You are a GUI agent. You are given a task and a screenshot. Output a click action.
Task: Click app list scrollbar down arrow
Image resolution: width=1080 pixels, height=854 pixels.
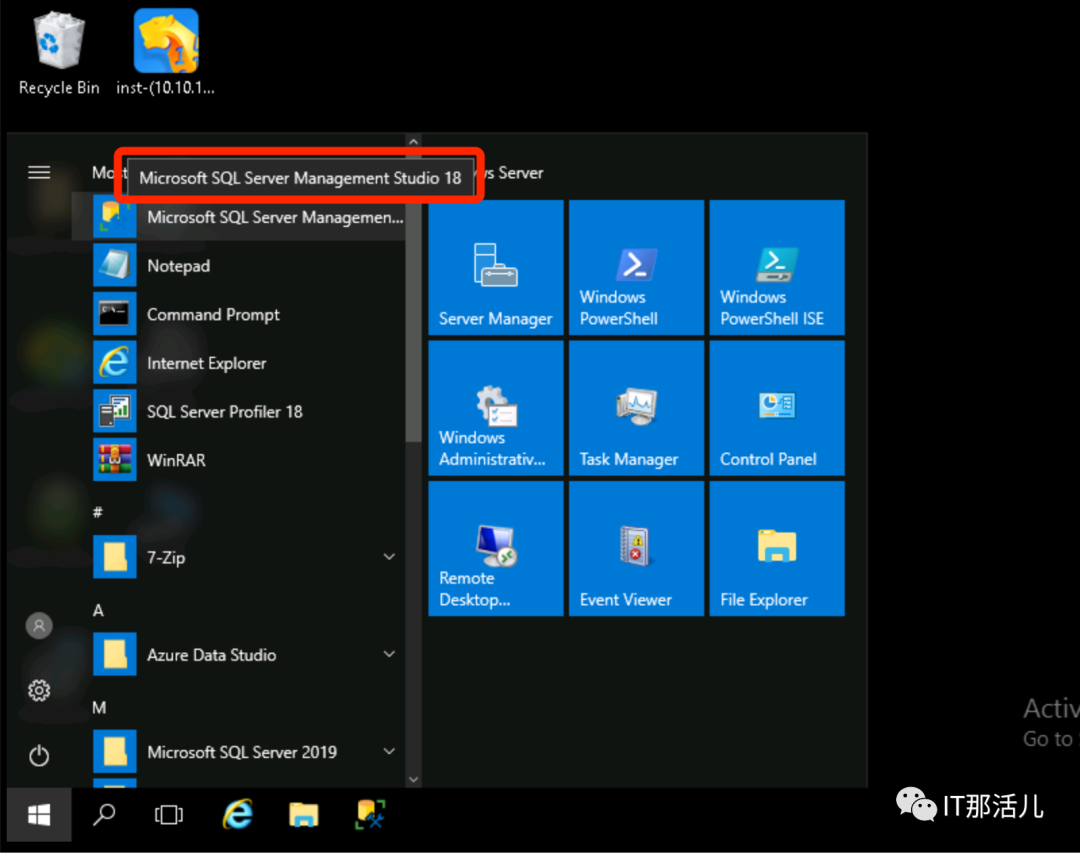click(x=413, y=780)
